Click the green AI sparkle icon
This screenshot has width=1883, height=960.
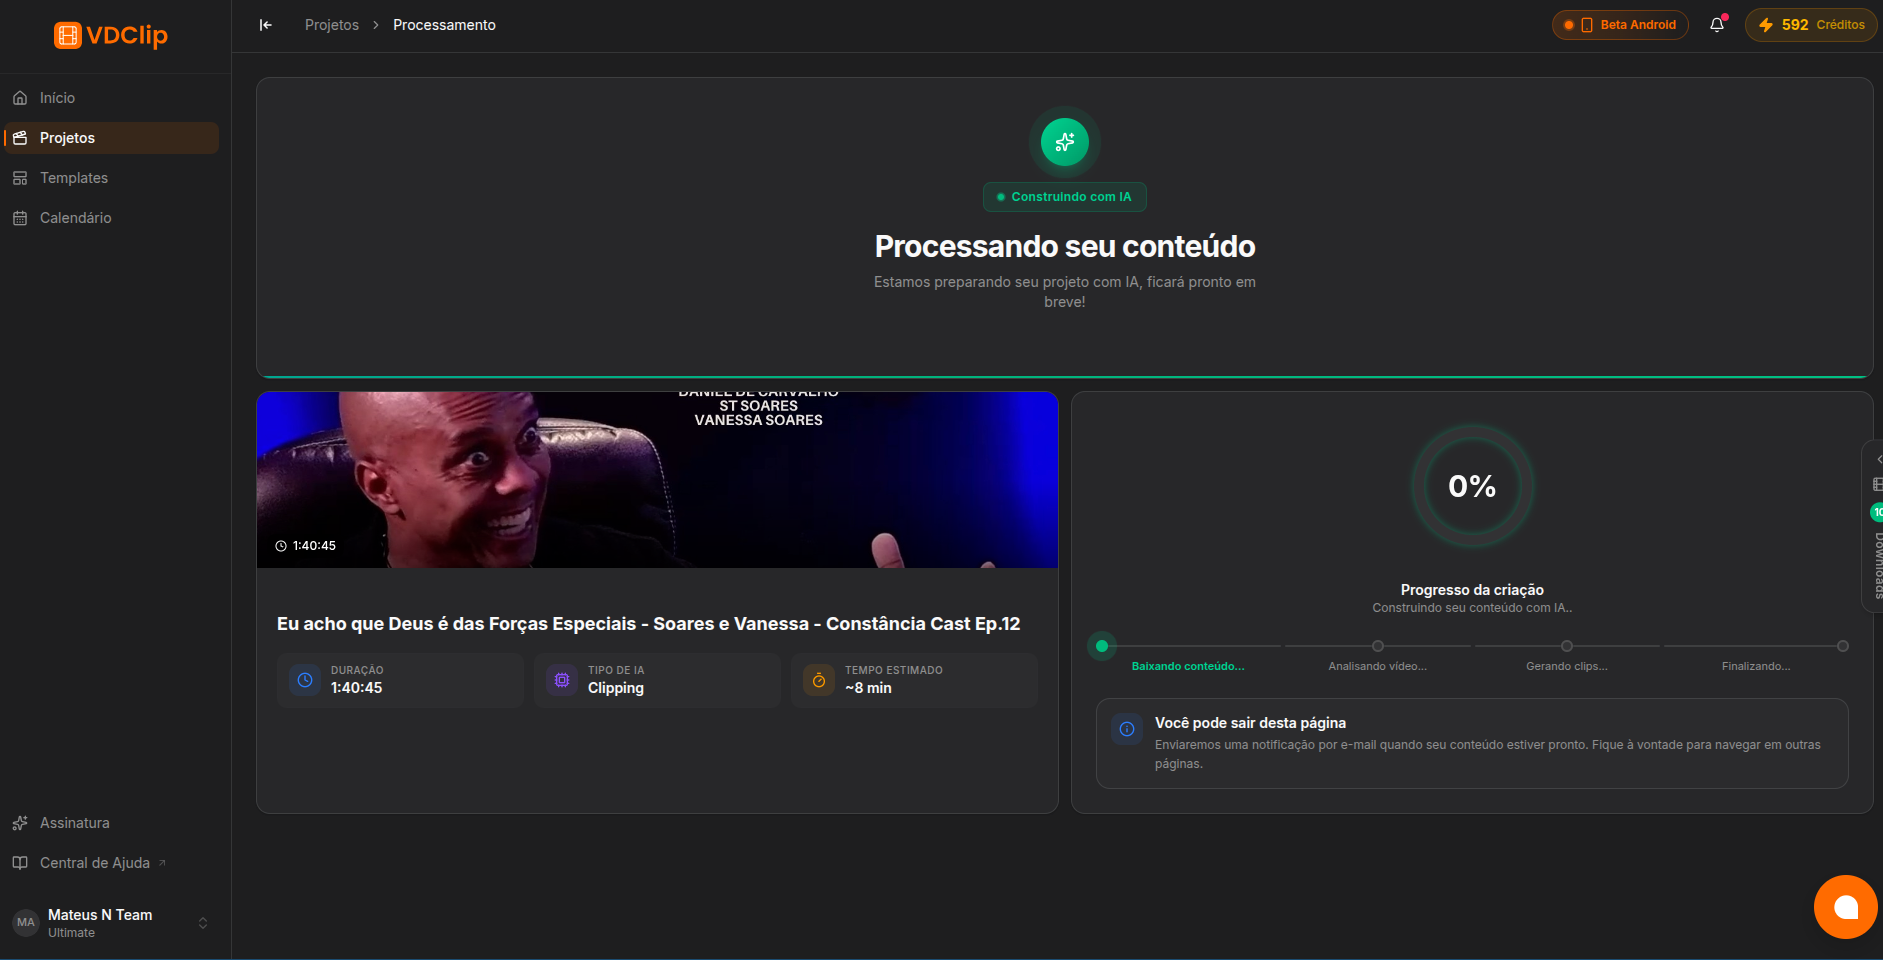point(1065,142)
